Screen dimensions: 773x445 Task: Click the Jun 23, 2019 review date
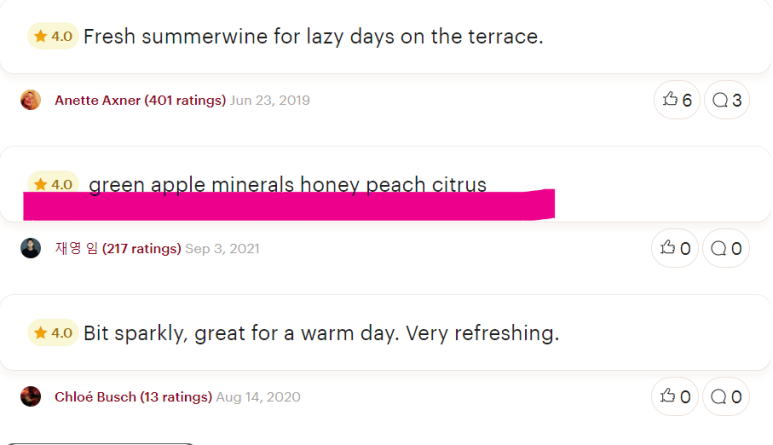(x=270, y=101)
